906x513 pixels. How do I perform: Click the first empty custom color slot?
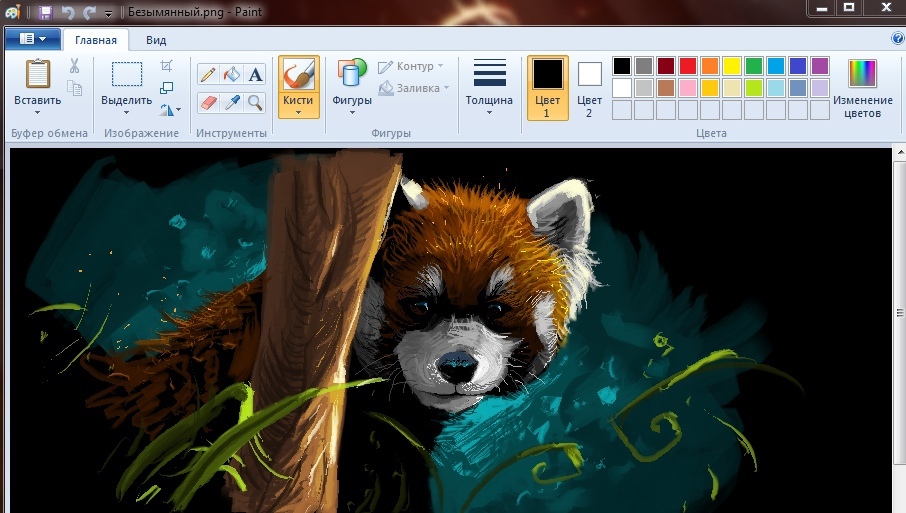point(622,109)
